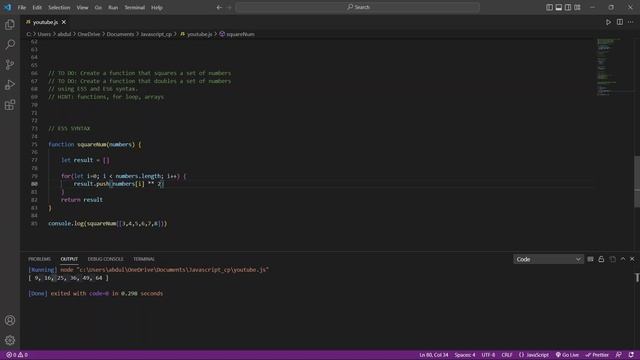Open the Run menu

click(x=113, y=7)
